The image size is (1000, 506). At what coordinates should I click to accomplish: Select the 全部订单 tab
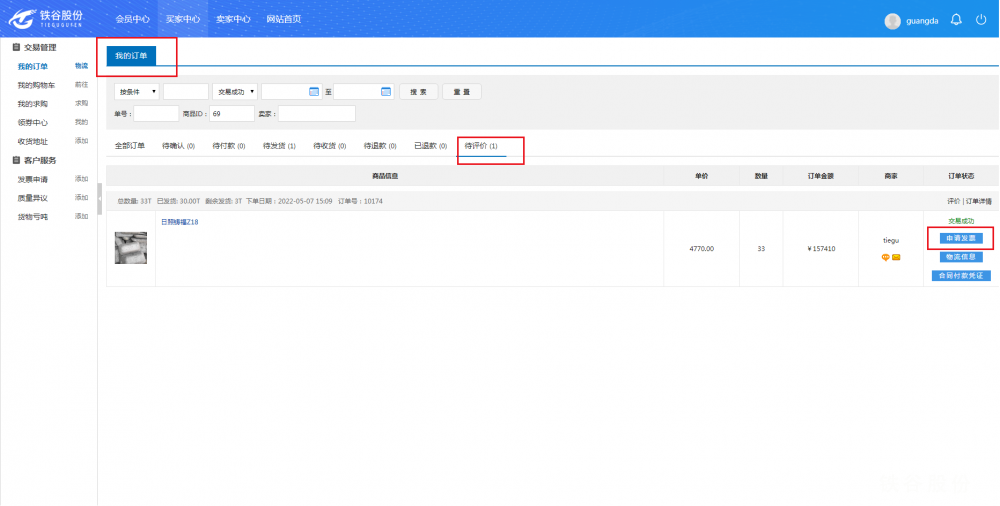coord(130,146)
